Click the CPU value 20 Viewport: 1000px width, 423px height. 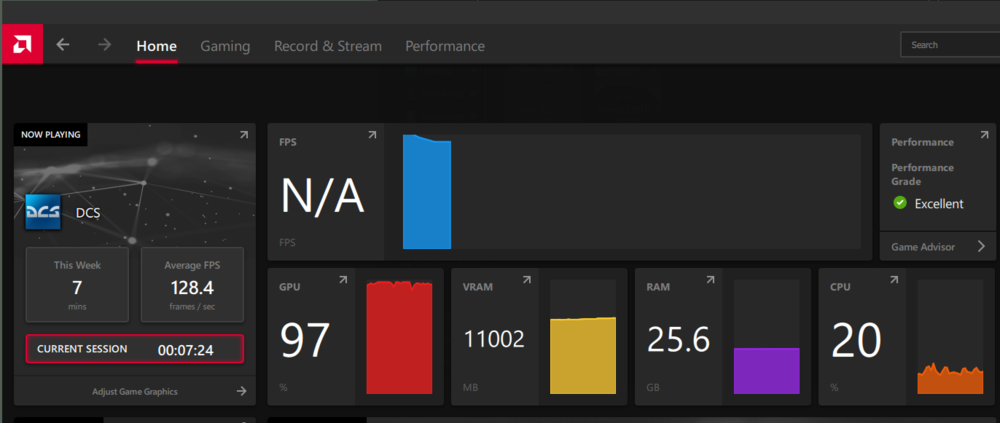pos(857,339)
